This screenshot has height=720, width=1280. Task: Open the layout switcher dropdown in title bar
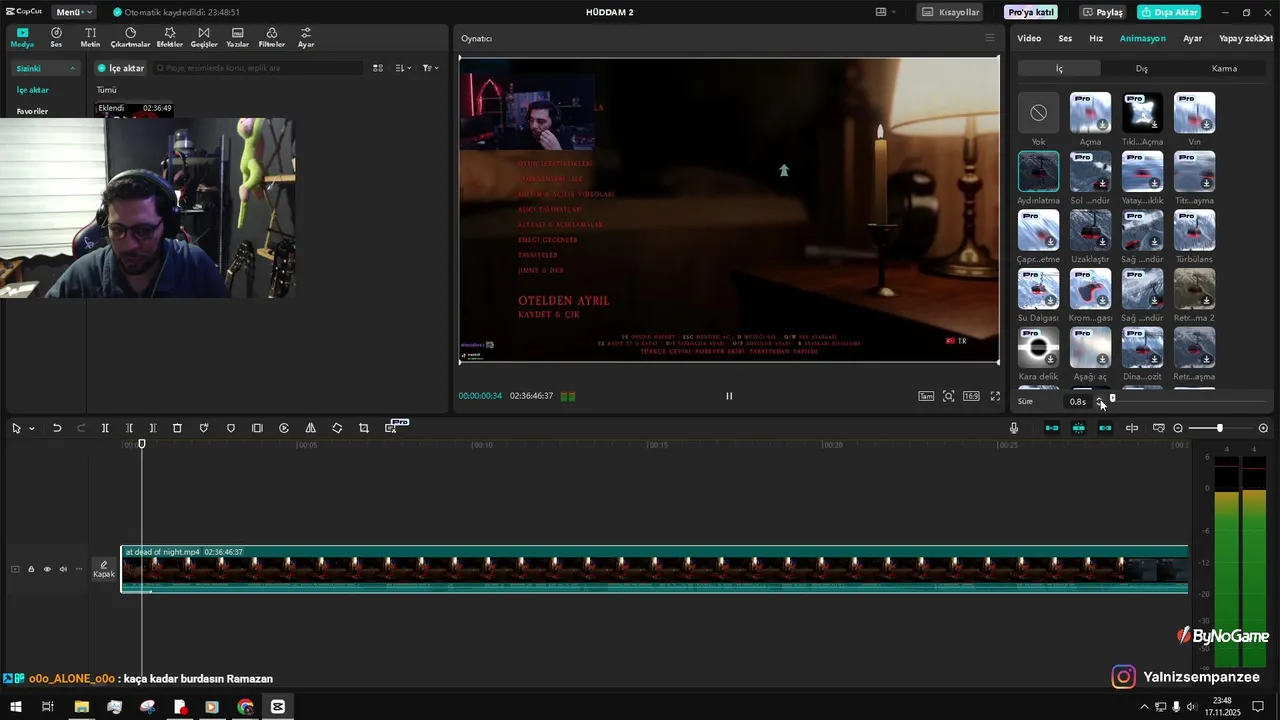[x=886, y=12]
